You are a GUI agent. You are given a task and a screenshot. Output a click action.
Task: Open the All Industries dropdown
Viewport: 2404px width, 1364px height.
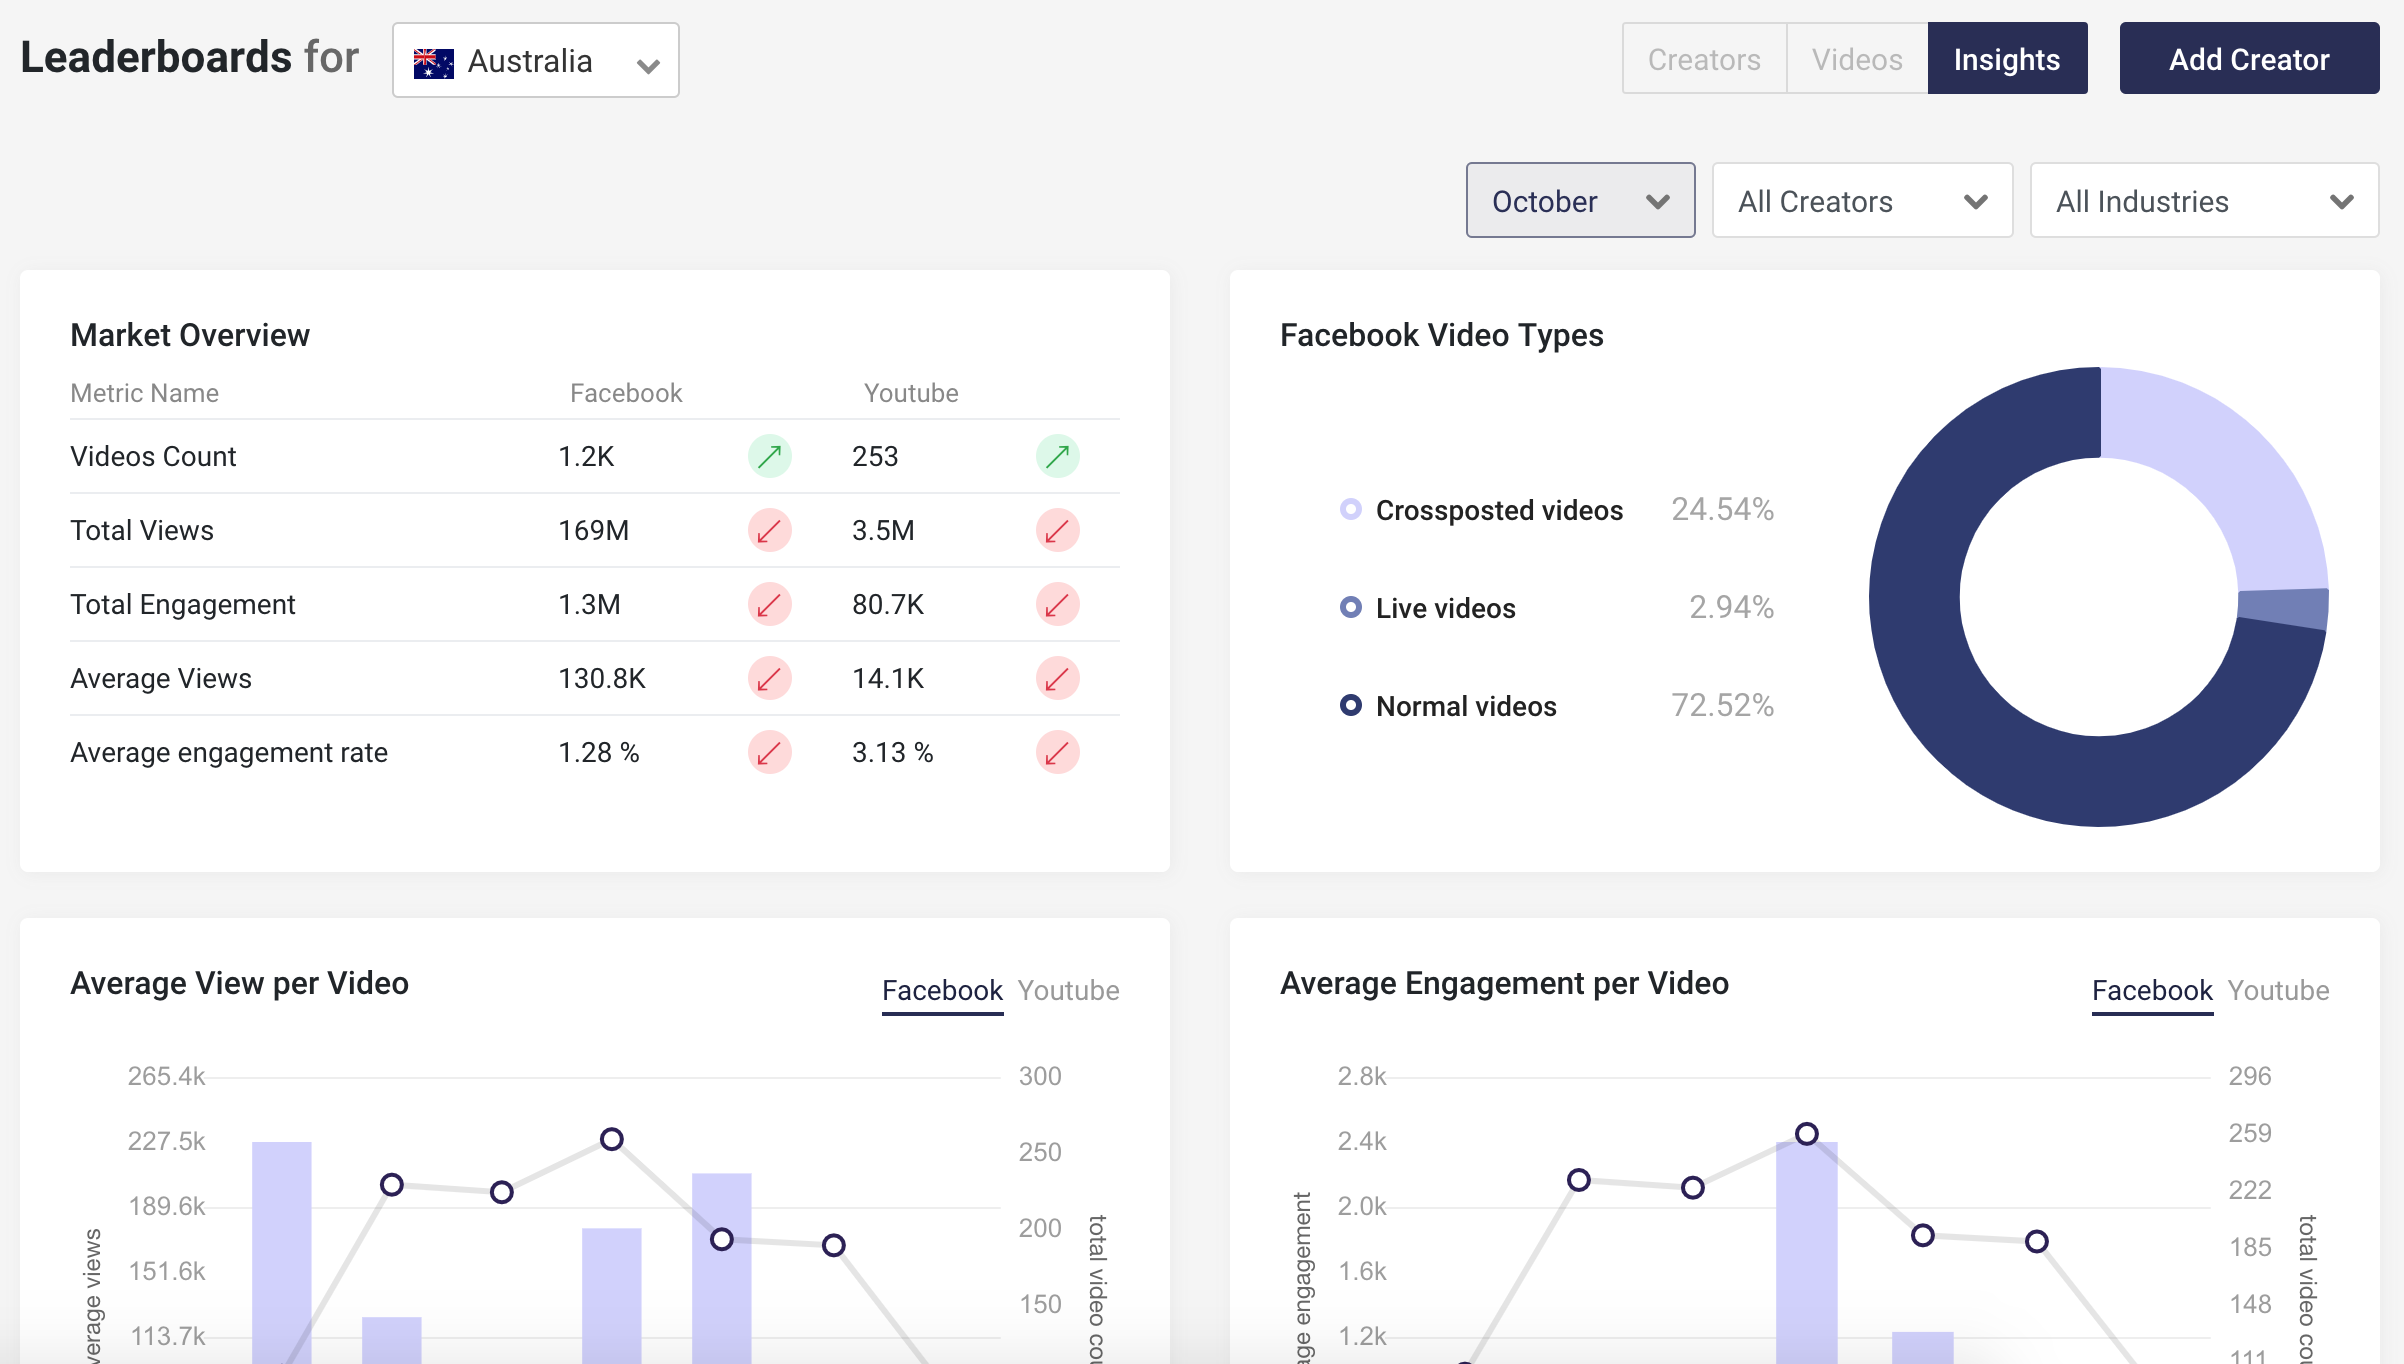[x=2204, y=201]
